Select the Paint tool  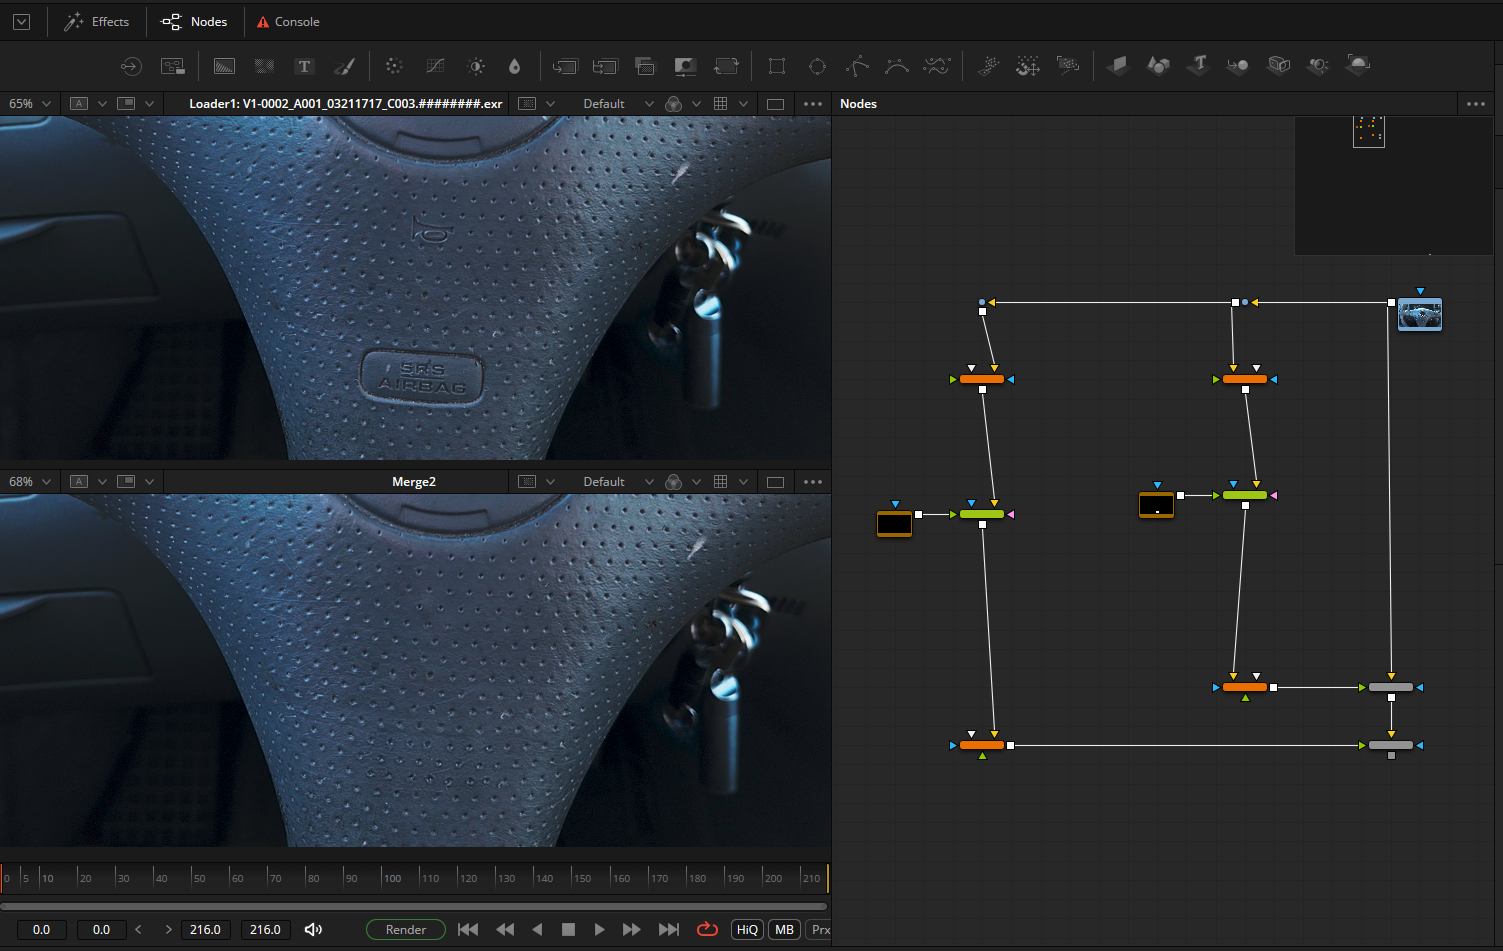pyautogui.click(x=345, y=66)
